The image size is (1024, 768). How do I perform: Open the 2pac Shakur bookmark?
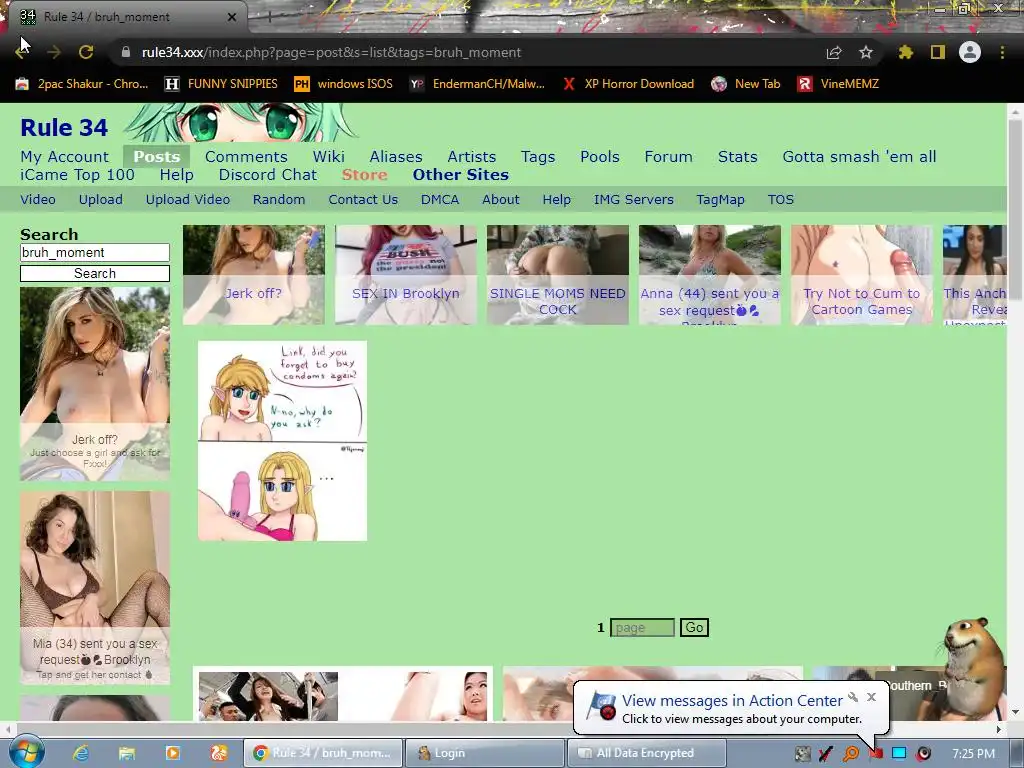82,84
